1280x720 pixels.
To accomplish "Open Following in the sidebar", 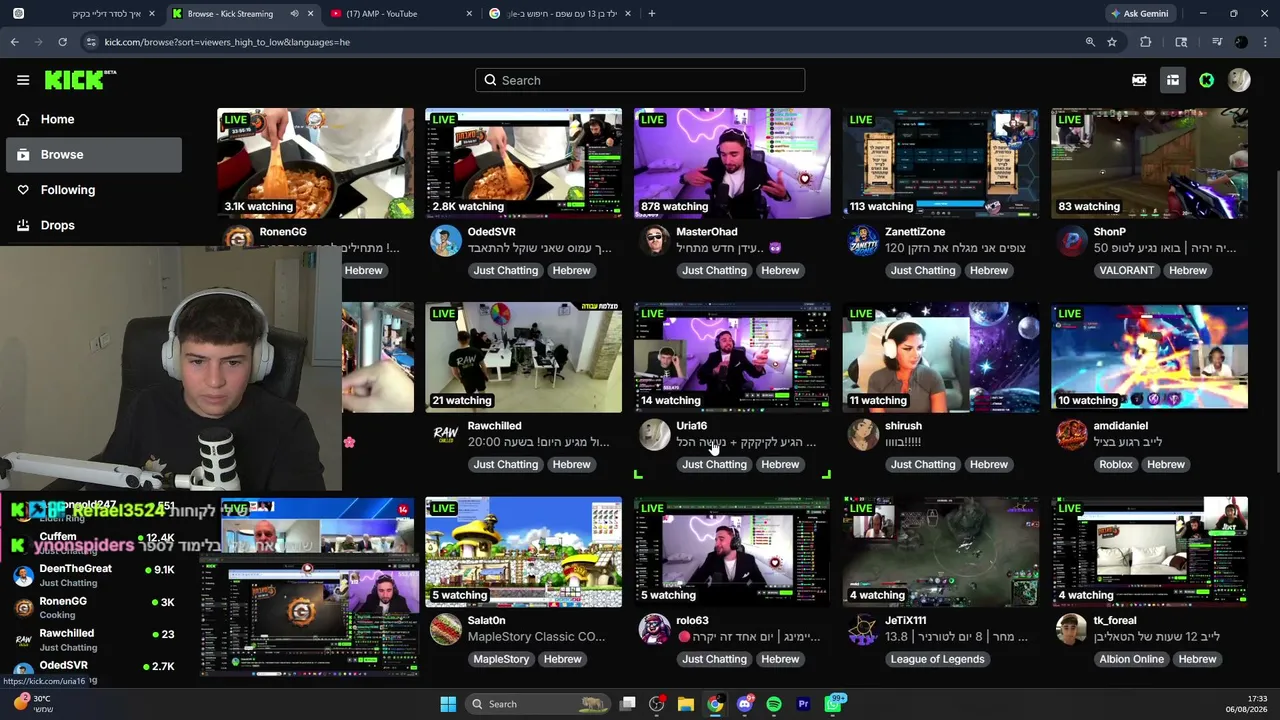I will click(93, 190).
